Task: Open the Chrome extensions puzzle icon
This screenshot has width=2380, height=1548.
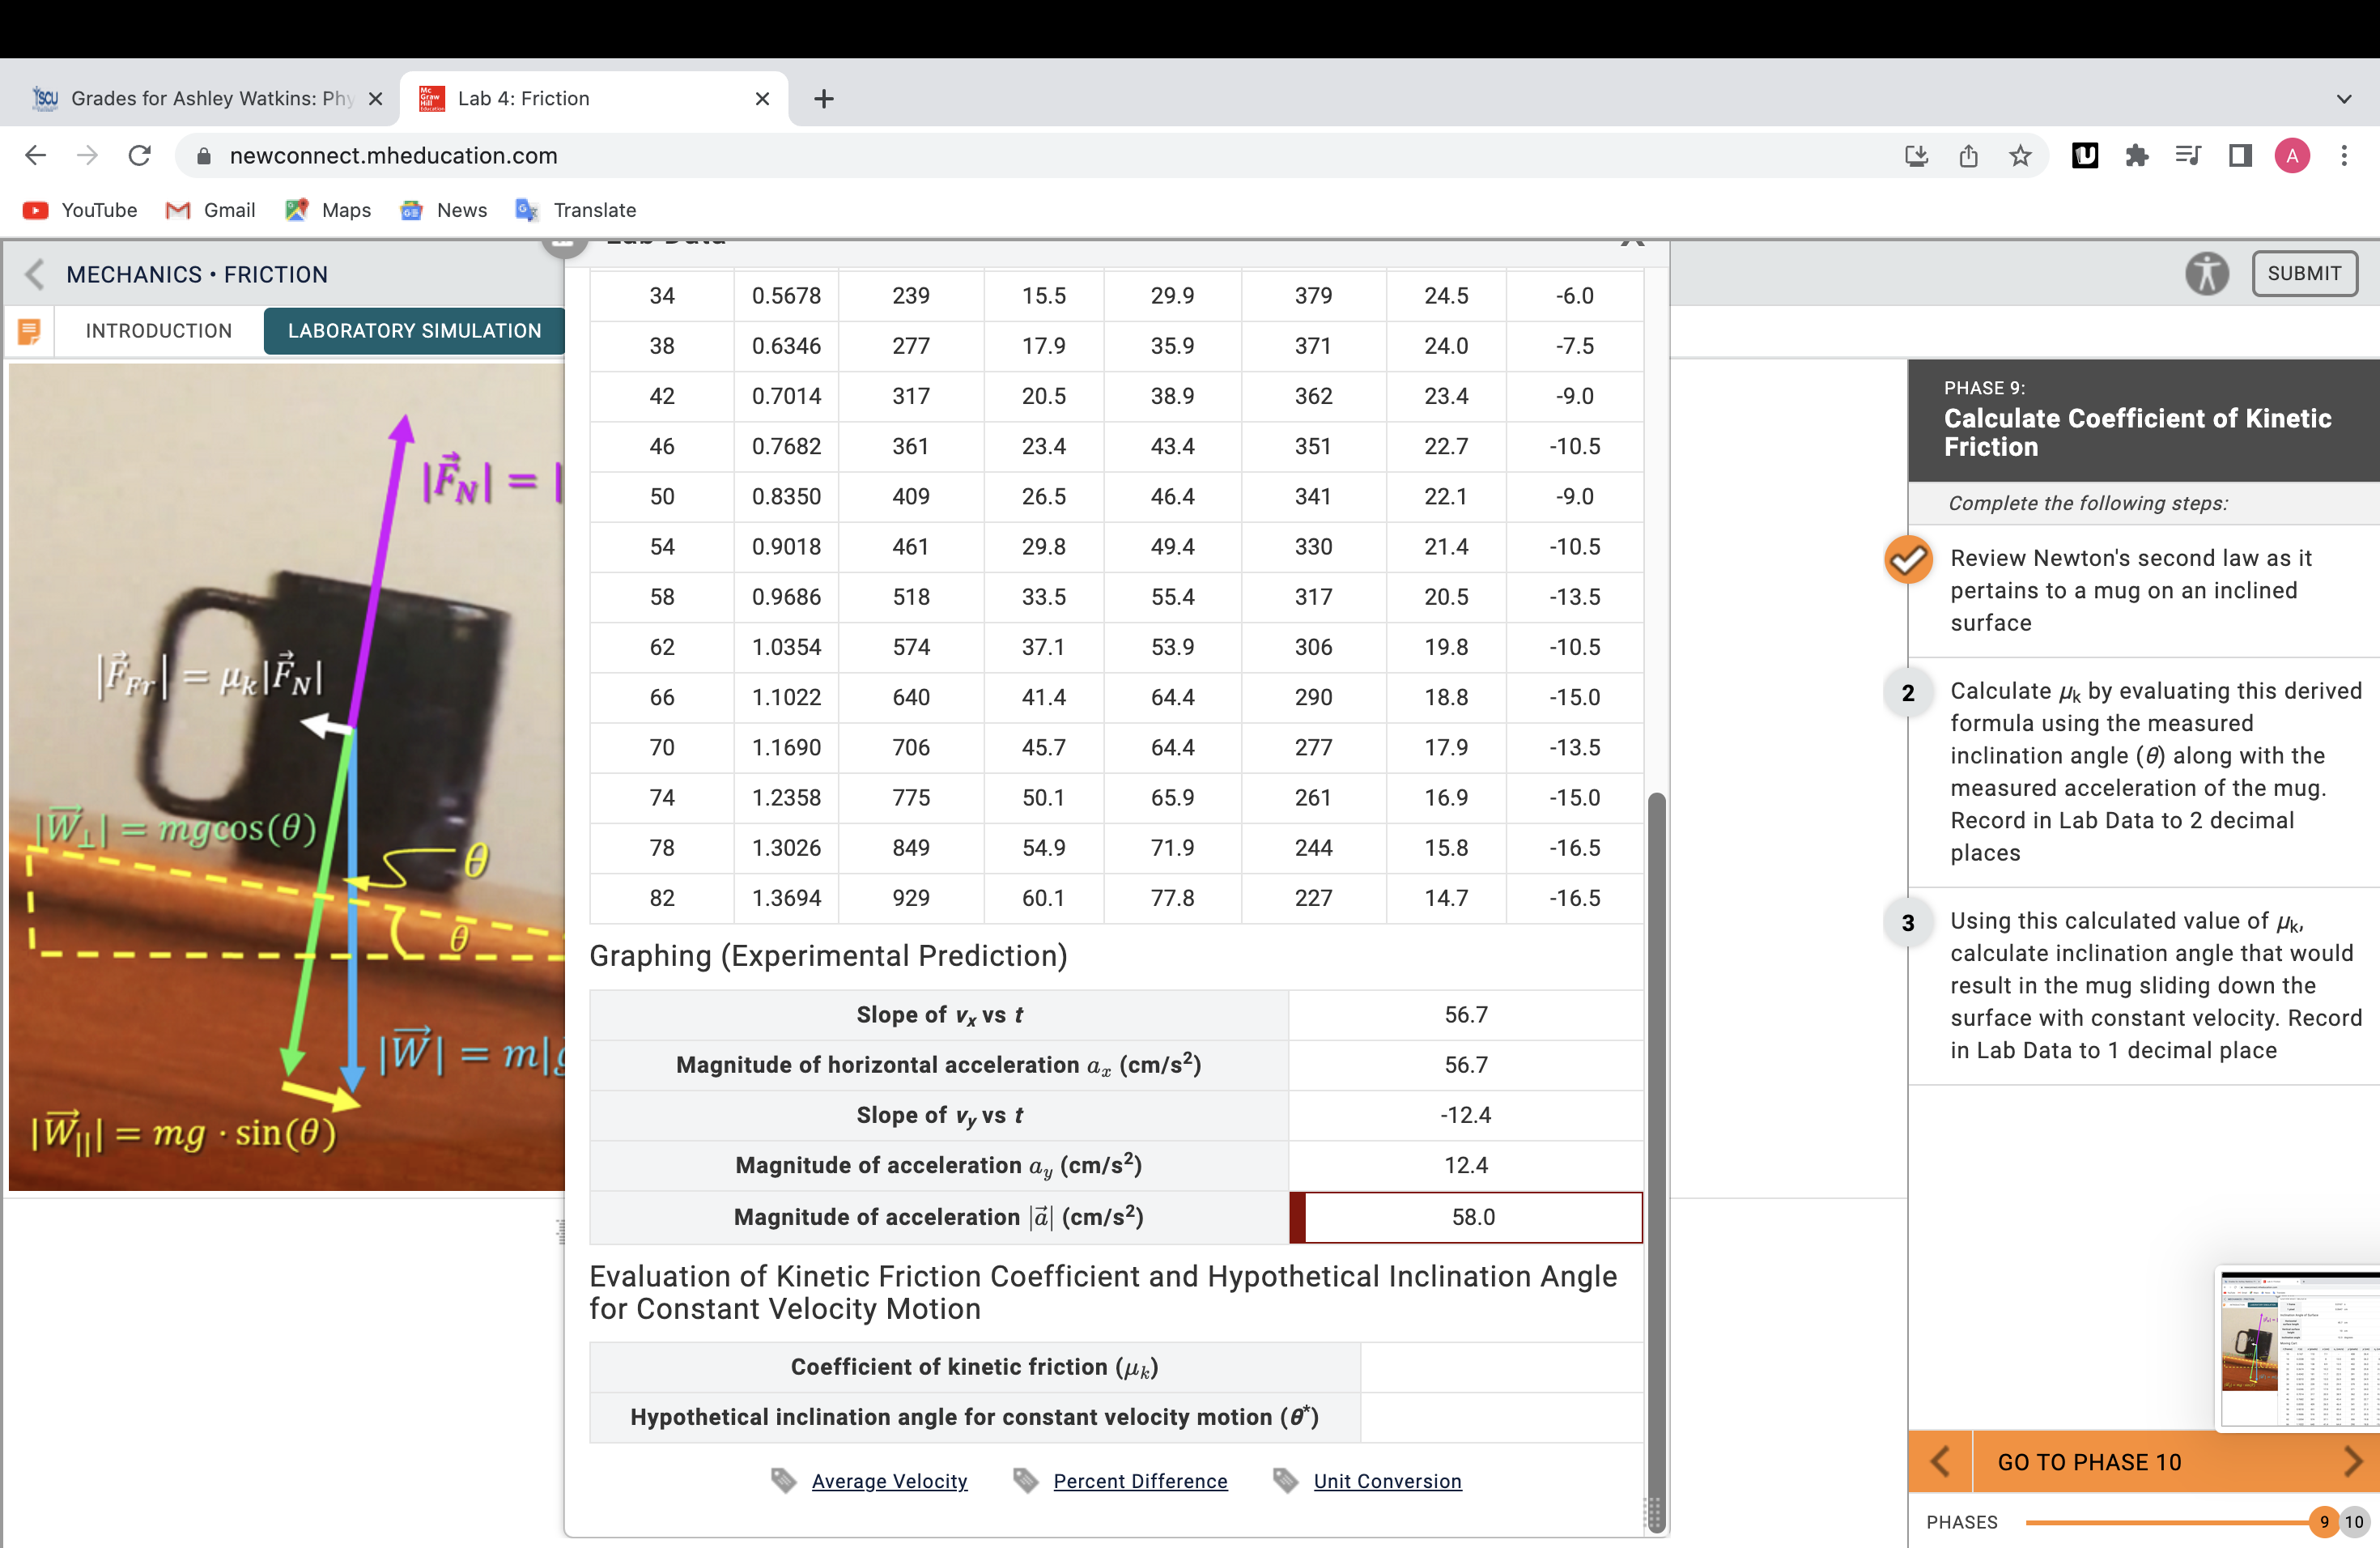Action: pos(2137,155)
